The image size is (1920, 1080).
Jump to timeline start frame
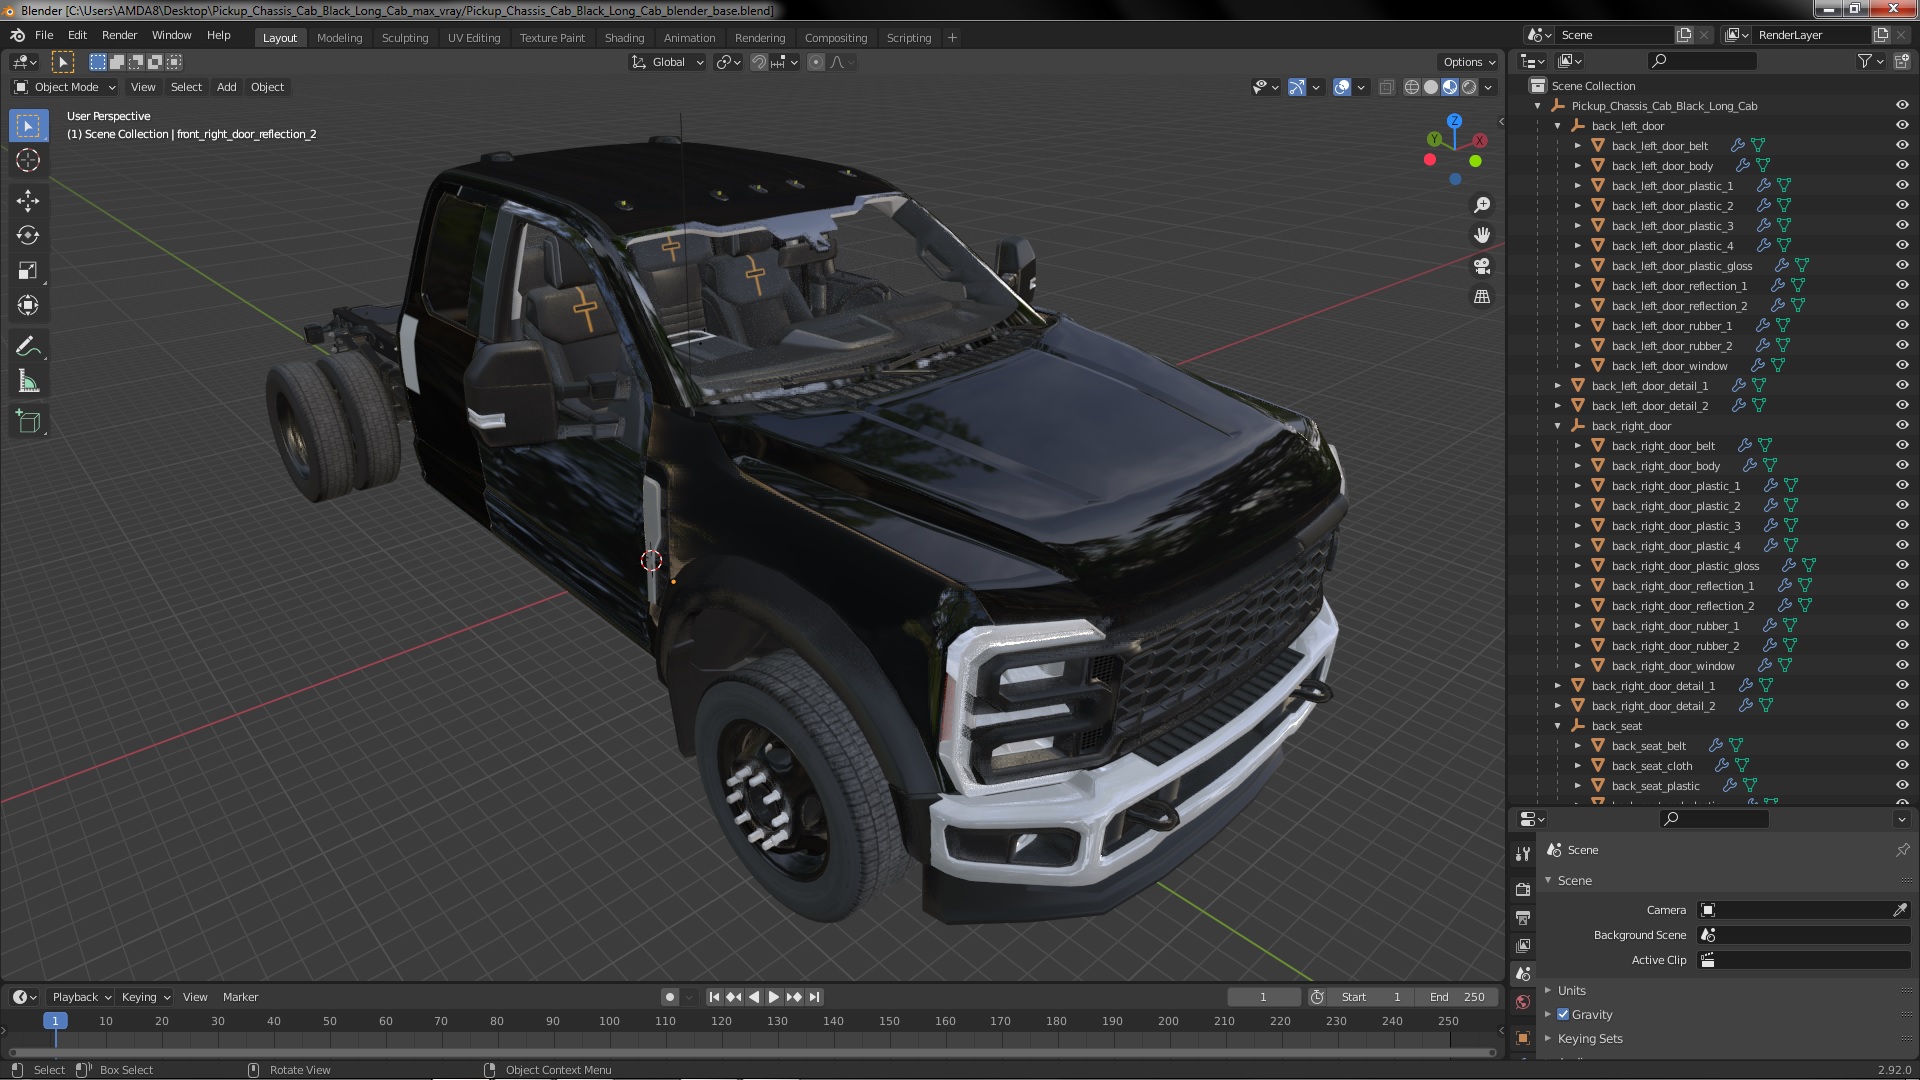tap(714, 997)
